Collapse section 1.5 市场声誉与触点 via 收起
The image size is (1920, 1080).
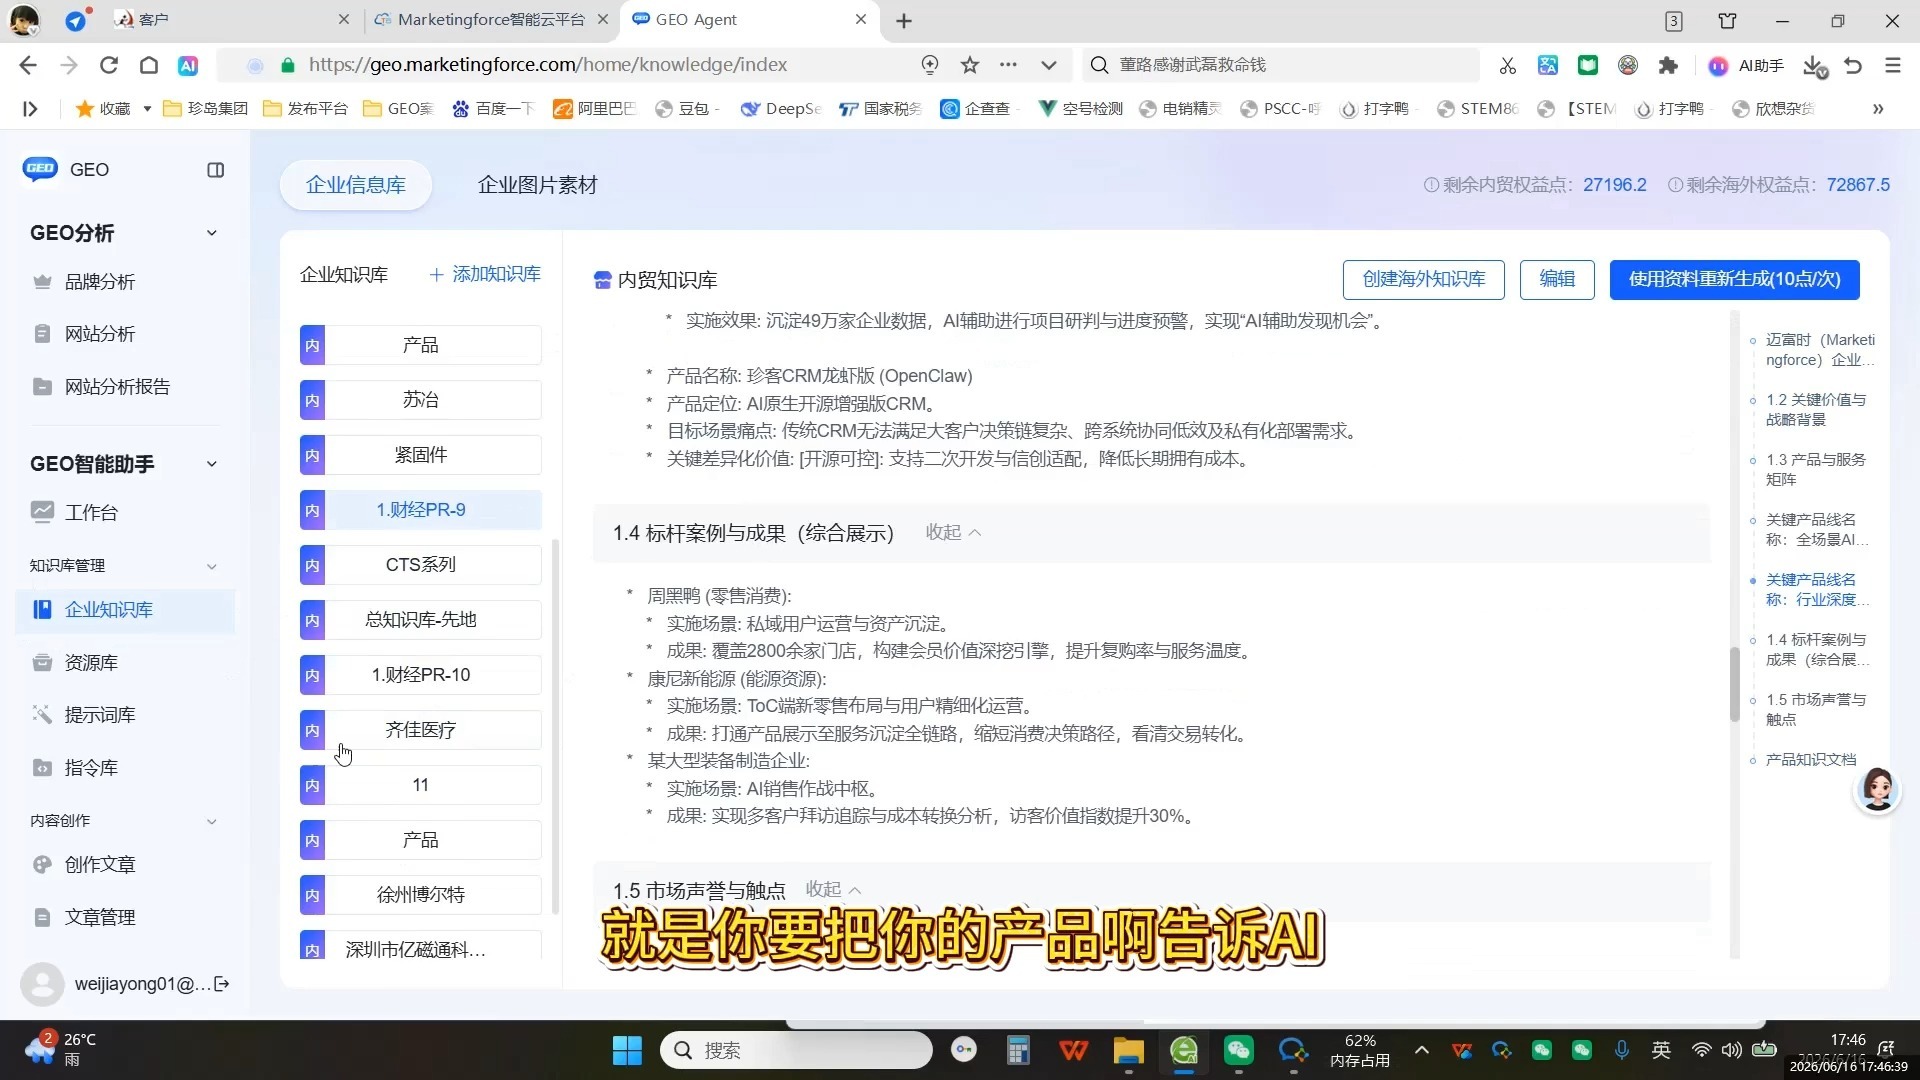[x=833, y=890]
